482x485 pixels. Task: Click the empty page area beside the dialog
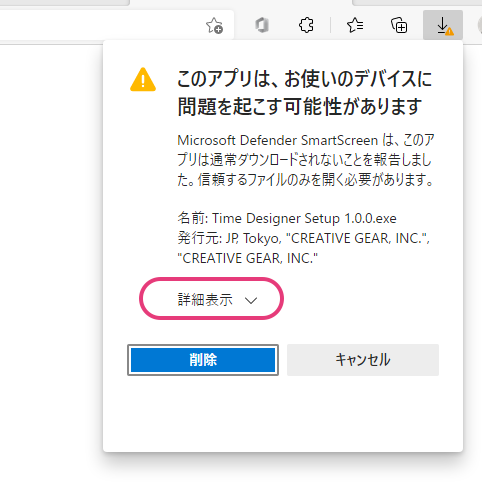coord(50,233)
